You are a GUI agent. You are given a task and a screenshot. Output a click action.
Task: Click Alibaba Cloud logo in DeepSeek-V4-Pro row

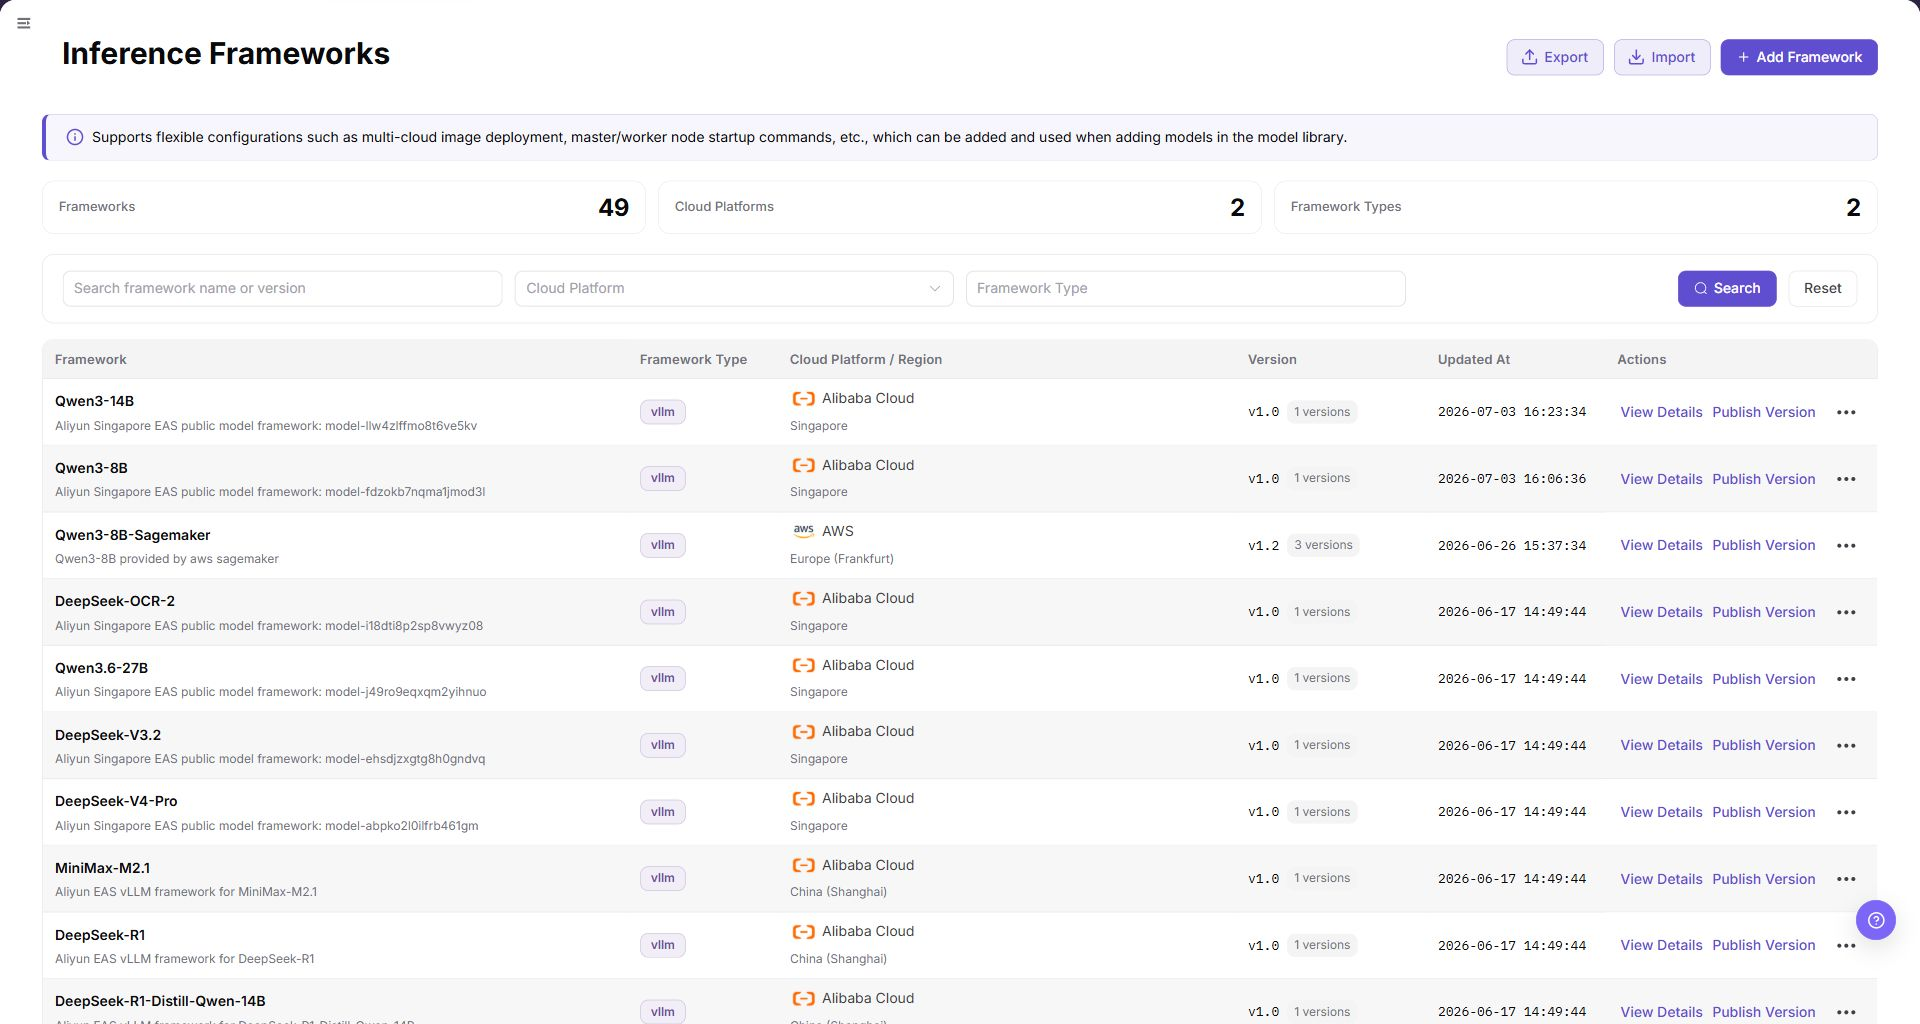pos(803,798)
